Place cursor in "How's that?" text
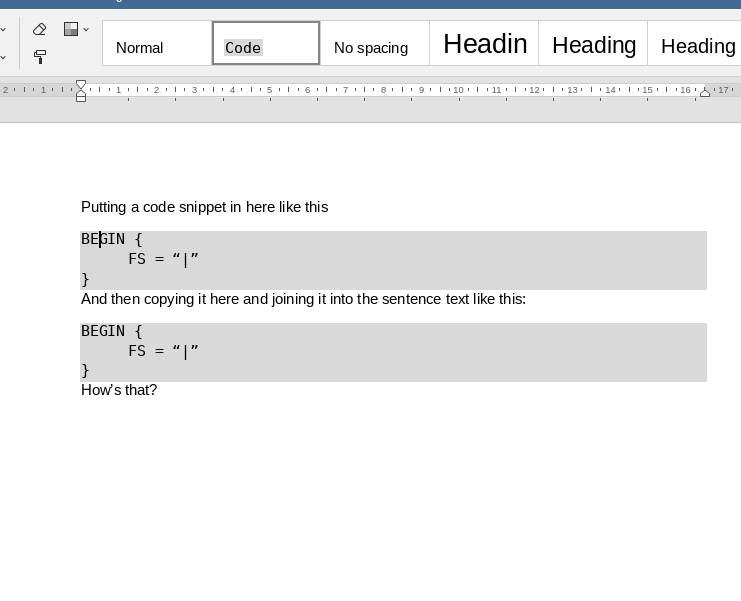This screenshot has width=741, height=601. [x=119, y=390]
